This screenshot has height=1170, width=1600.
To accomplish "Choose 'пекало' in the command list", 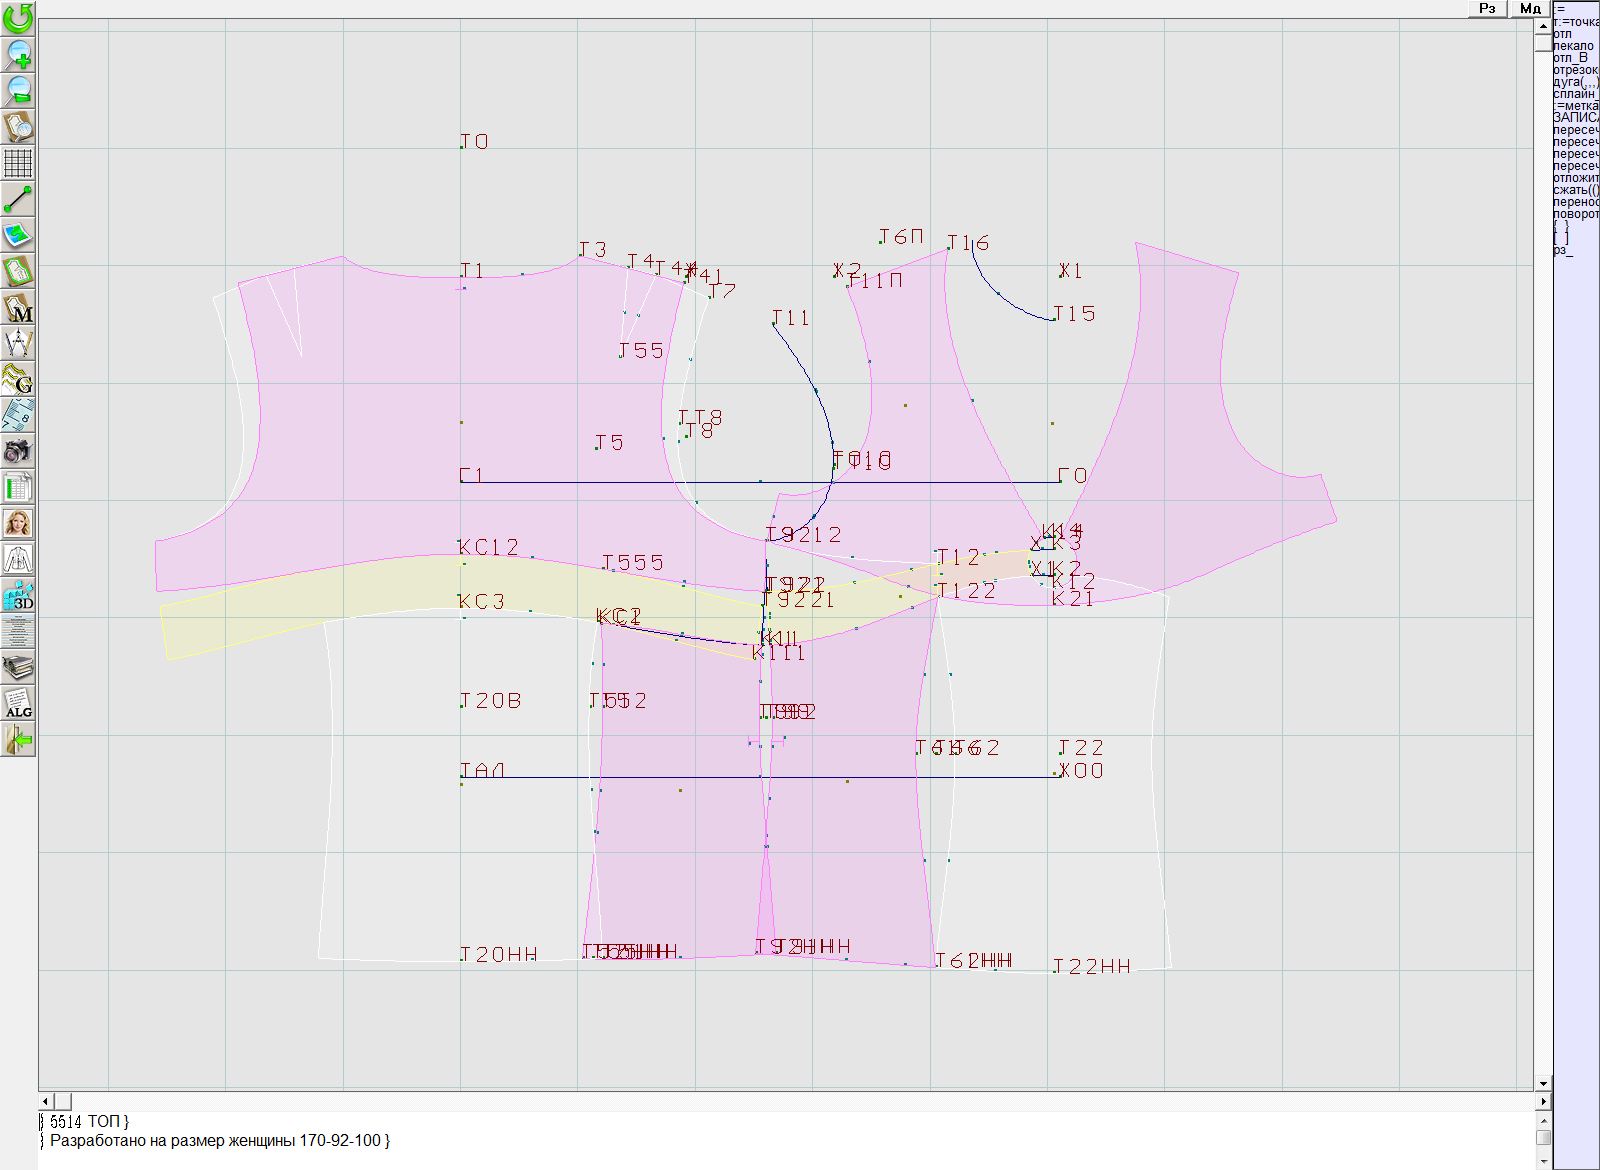I will (x=1574, y=46).
